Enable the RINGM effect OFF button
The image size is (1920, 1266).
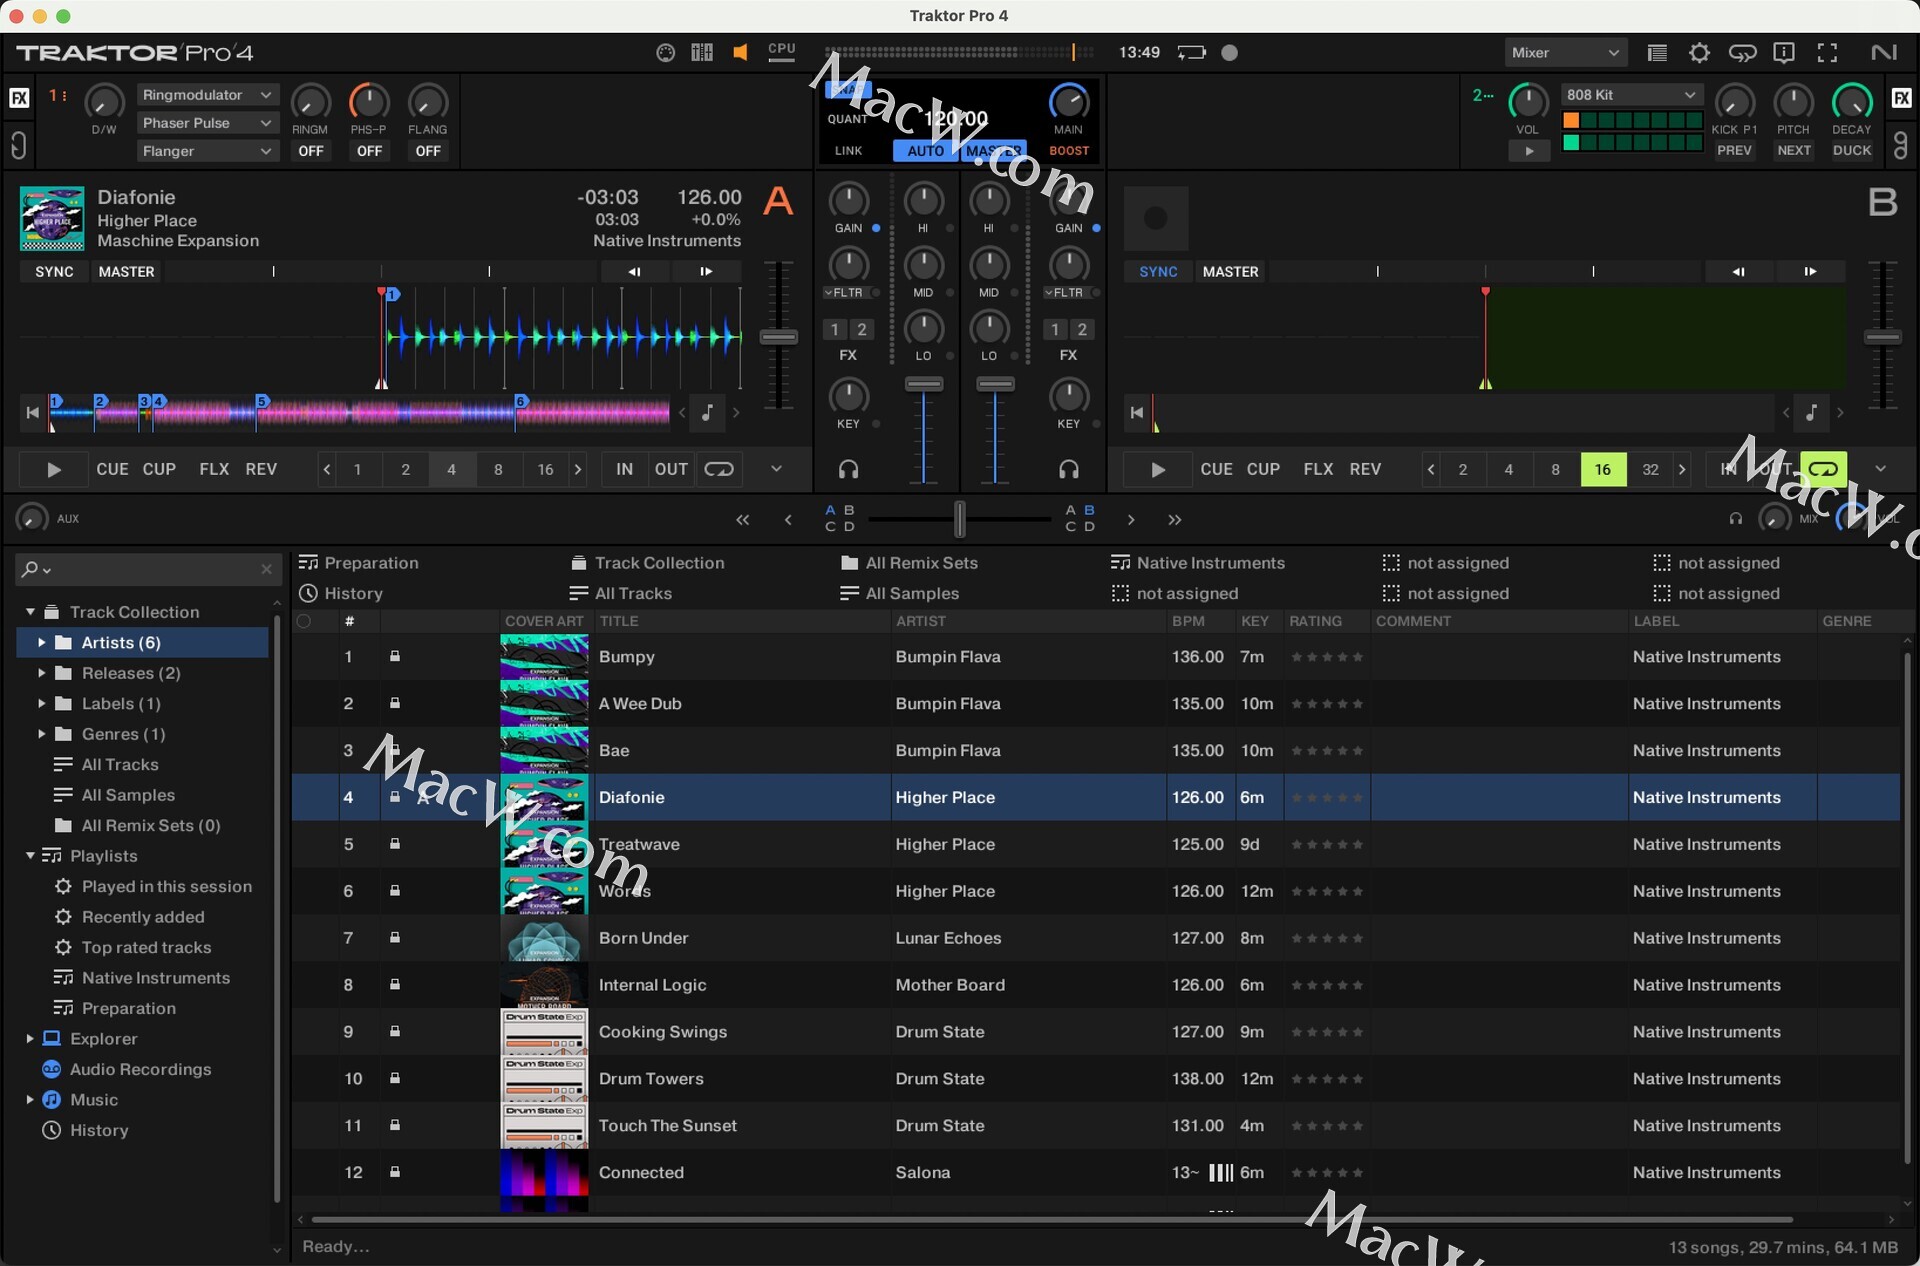(310, 151)
